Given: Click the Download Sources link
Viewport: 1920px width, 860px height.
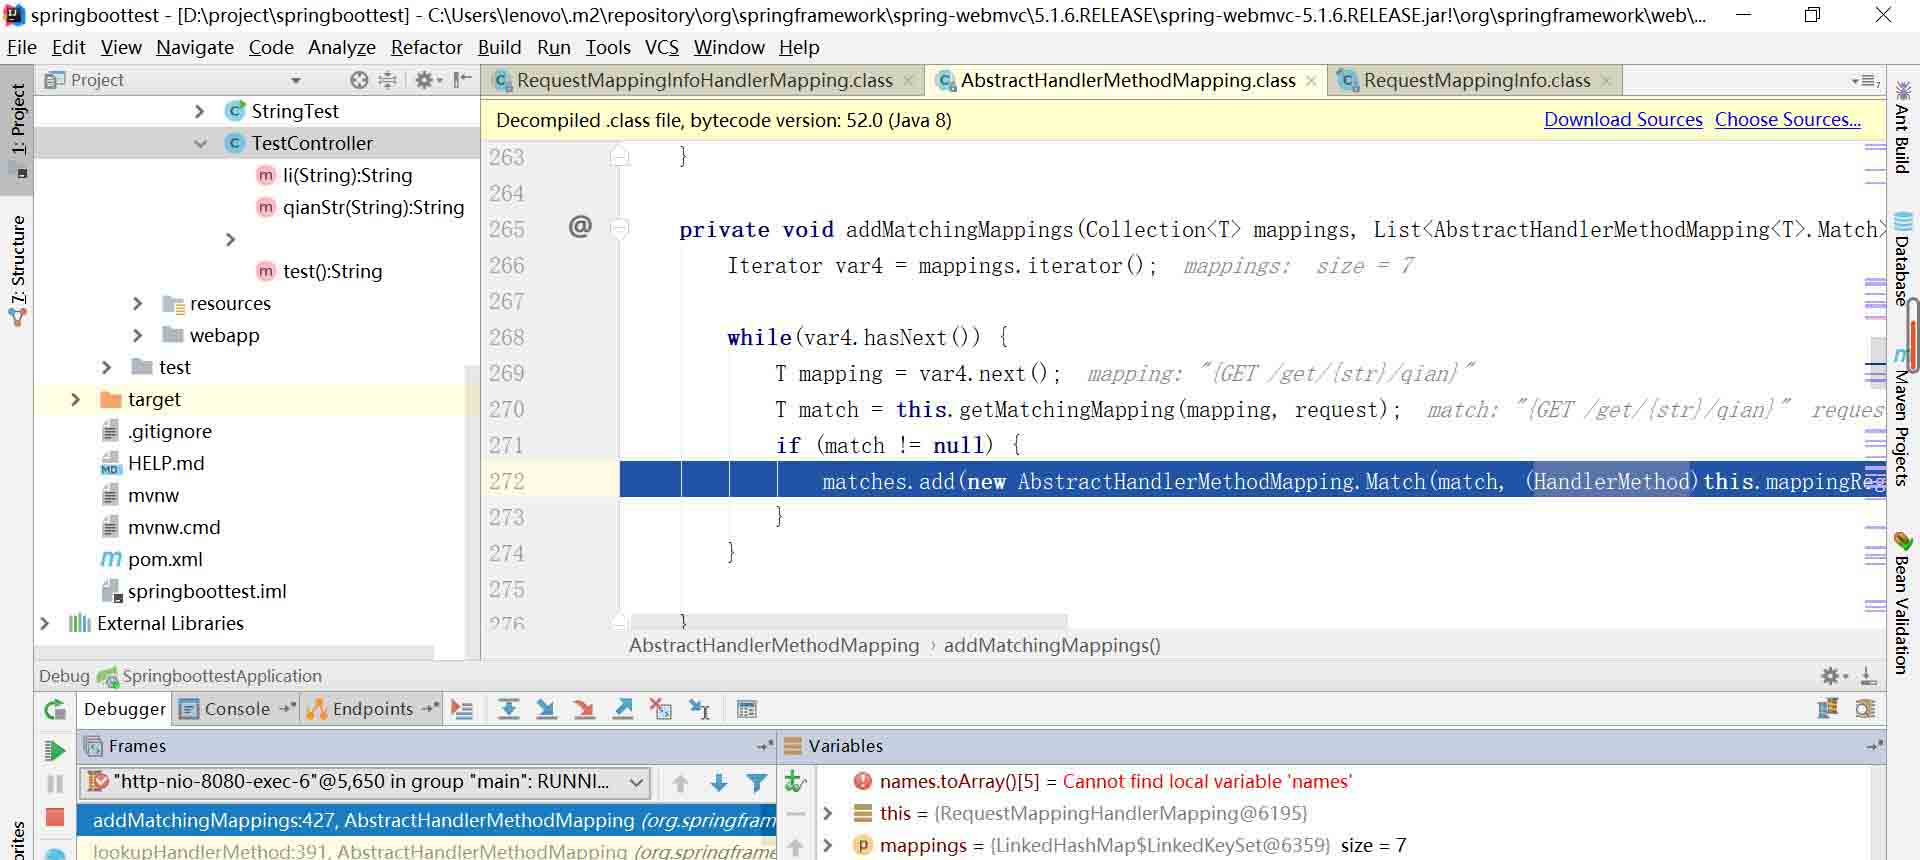Looking at the screenshot, I should 1623,120.
